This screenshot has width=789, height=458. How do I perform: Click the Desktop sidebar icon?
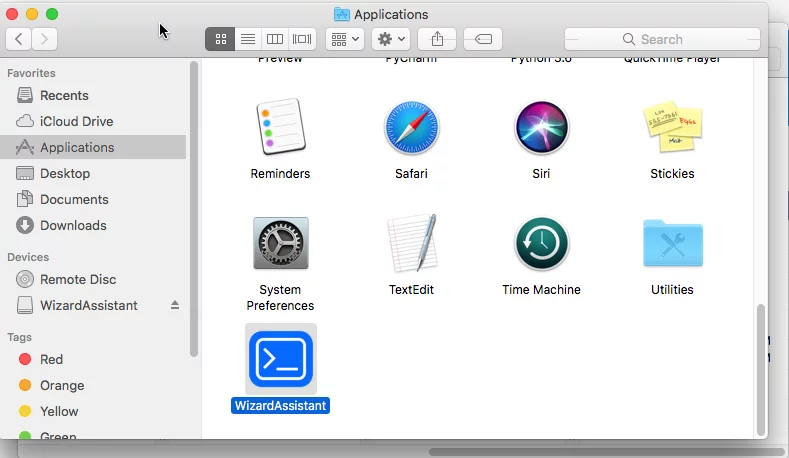click(25, 173)
